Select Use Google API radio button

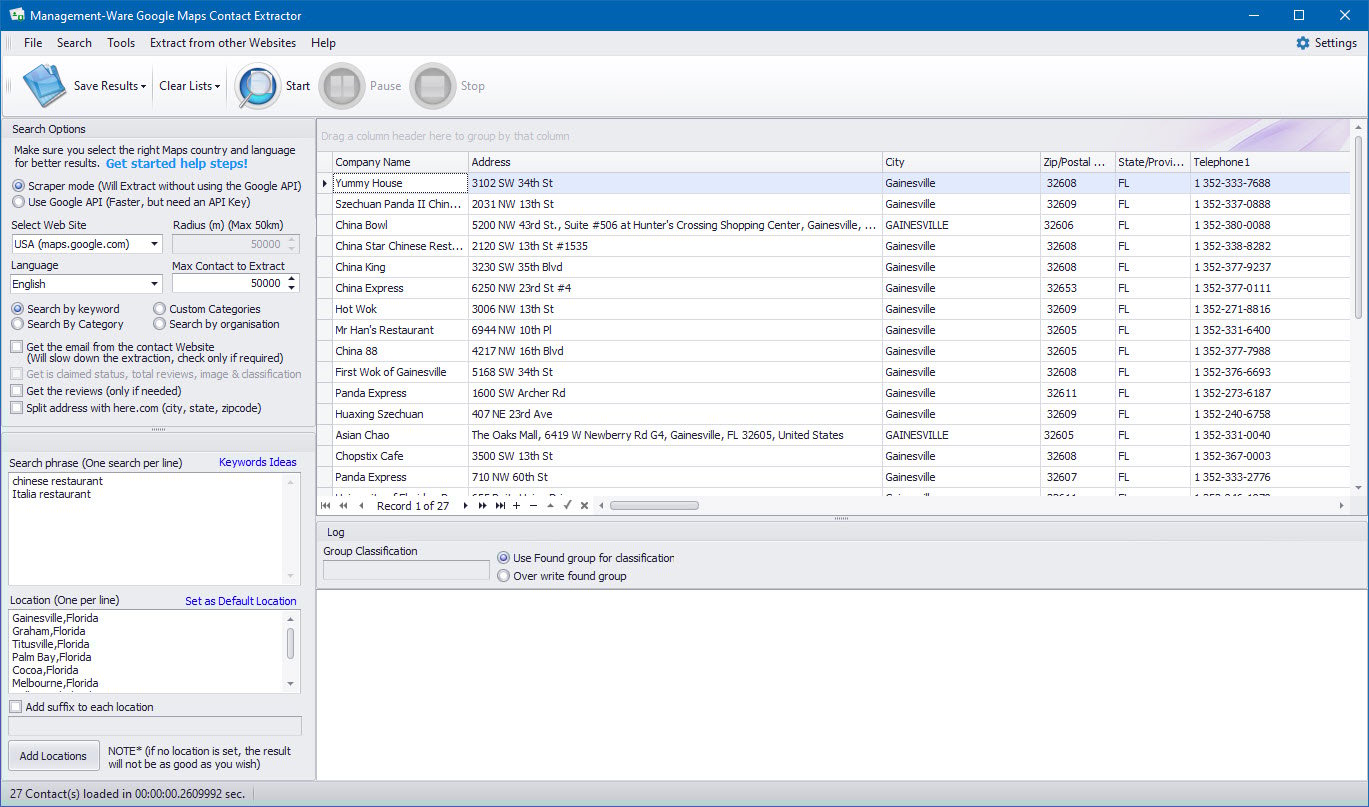click(19, 202)
